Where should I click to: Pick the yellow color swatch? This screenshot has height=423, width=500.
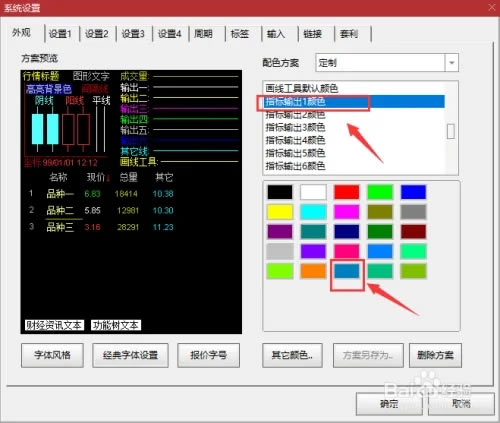[x=280, y=212]
